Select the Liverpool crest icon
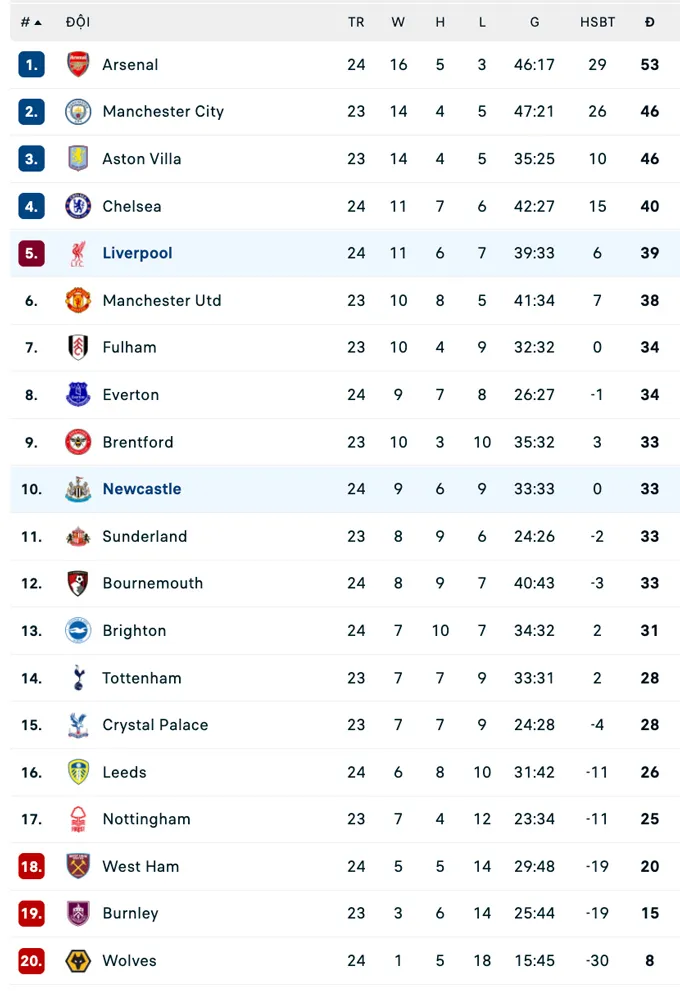The image size is (680, 991). click(78, 253)
